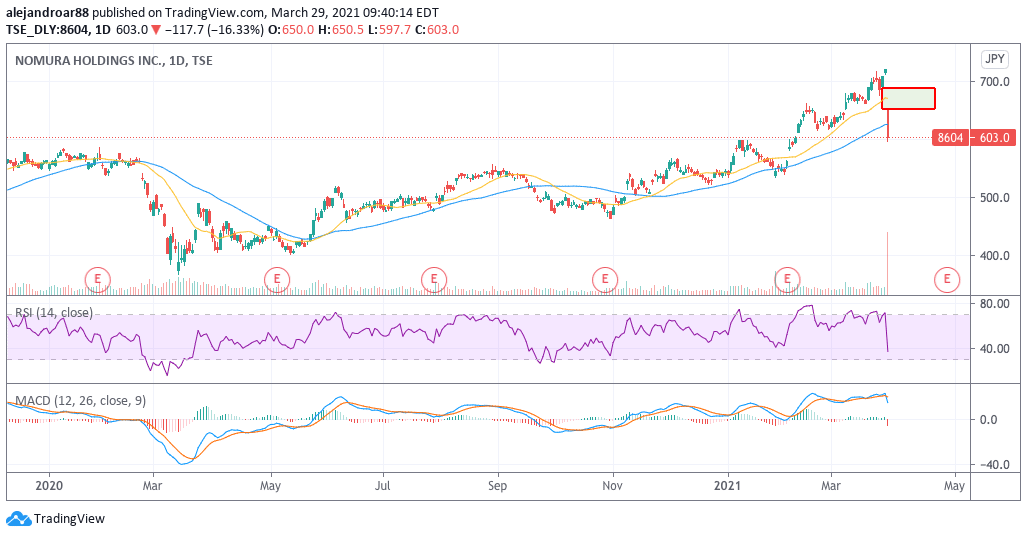Click the earnings marker near May 2020

(277, 280)
